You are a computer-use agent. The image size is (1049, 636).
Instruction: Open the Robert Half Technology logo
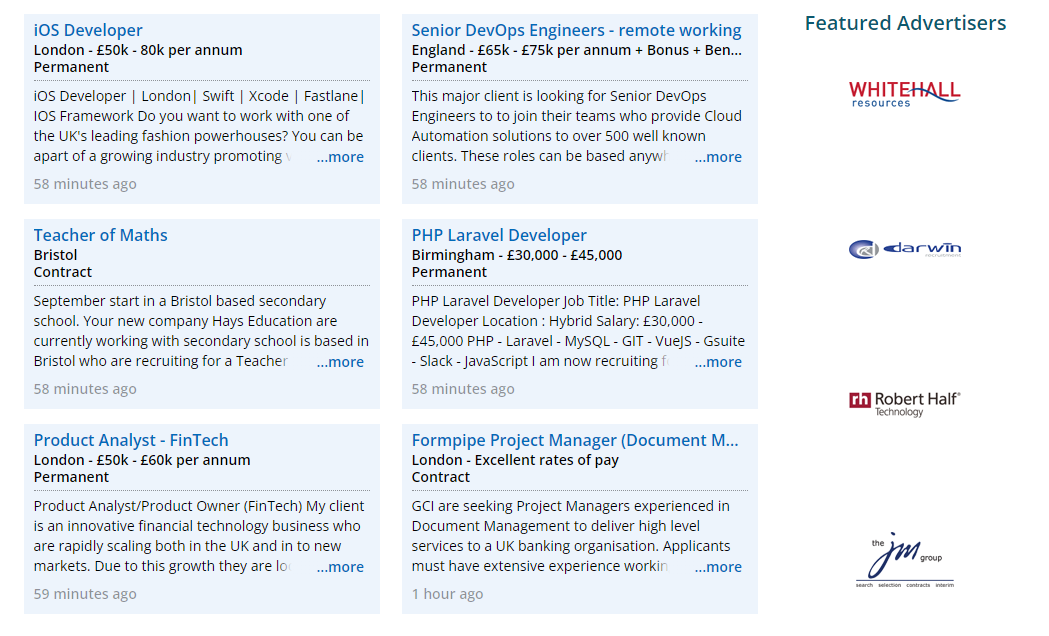tap(904, 403)
